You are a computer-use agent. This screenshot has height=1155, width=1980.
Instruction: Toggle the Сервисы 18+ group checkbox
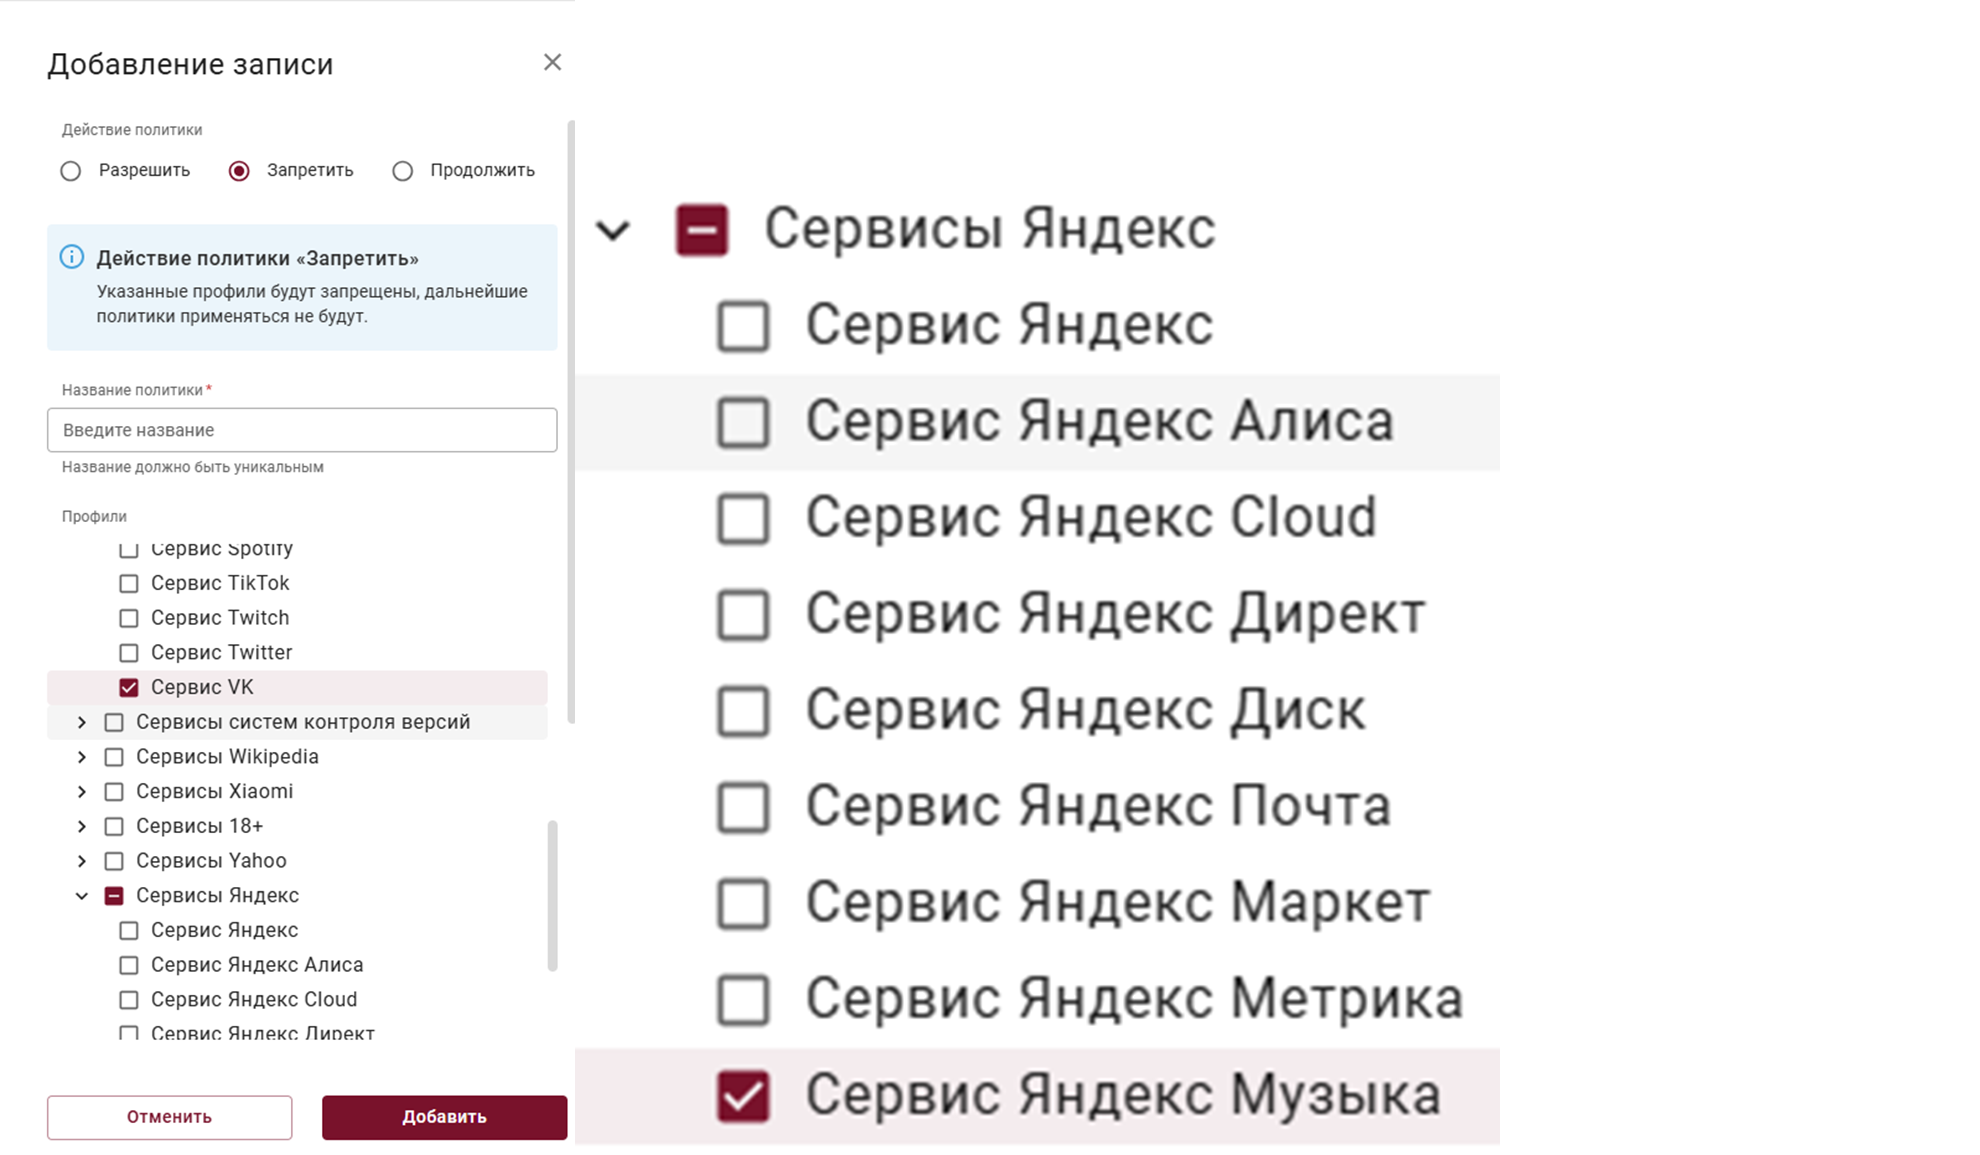(114, 826)
